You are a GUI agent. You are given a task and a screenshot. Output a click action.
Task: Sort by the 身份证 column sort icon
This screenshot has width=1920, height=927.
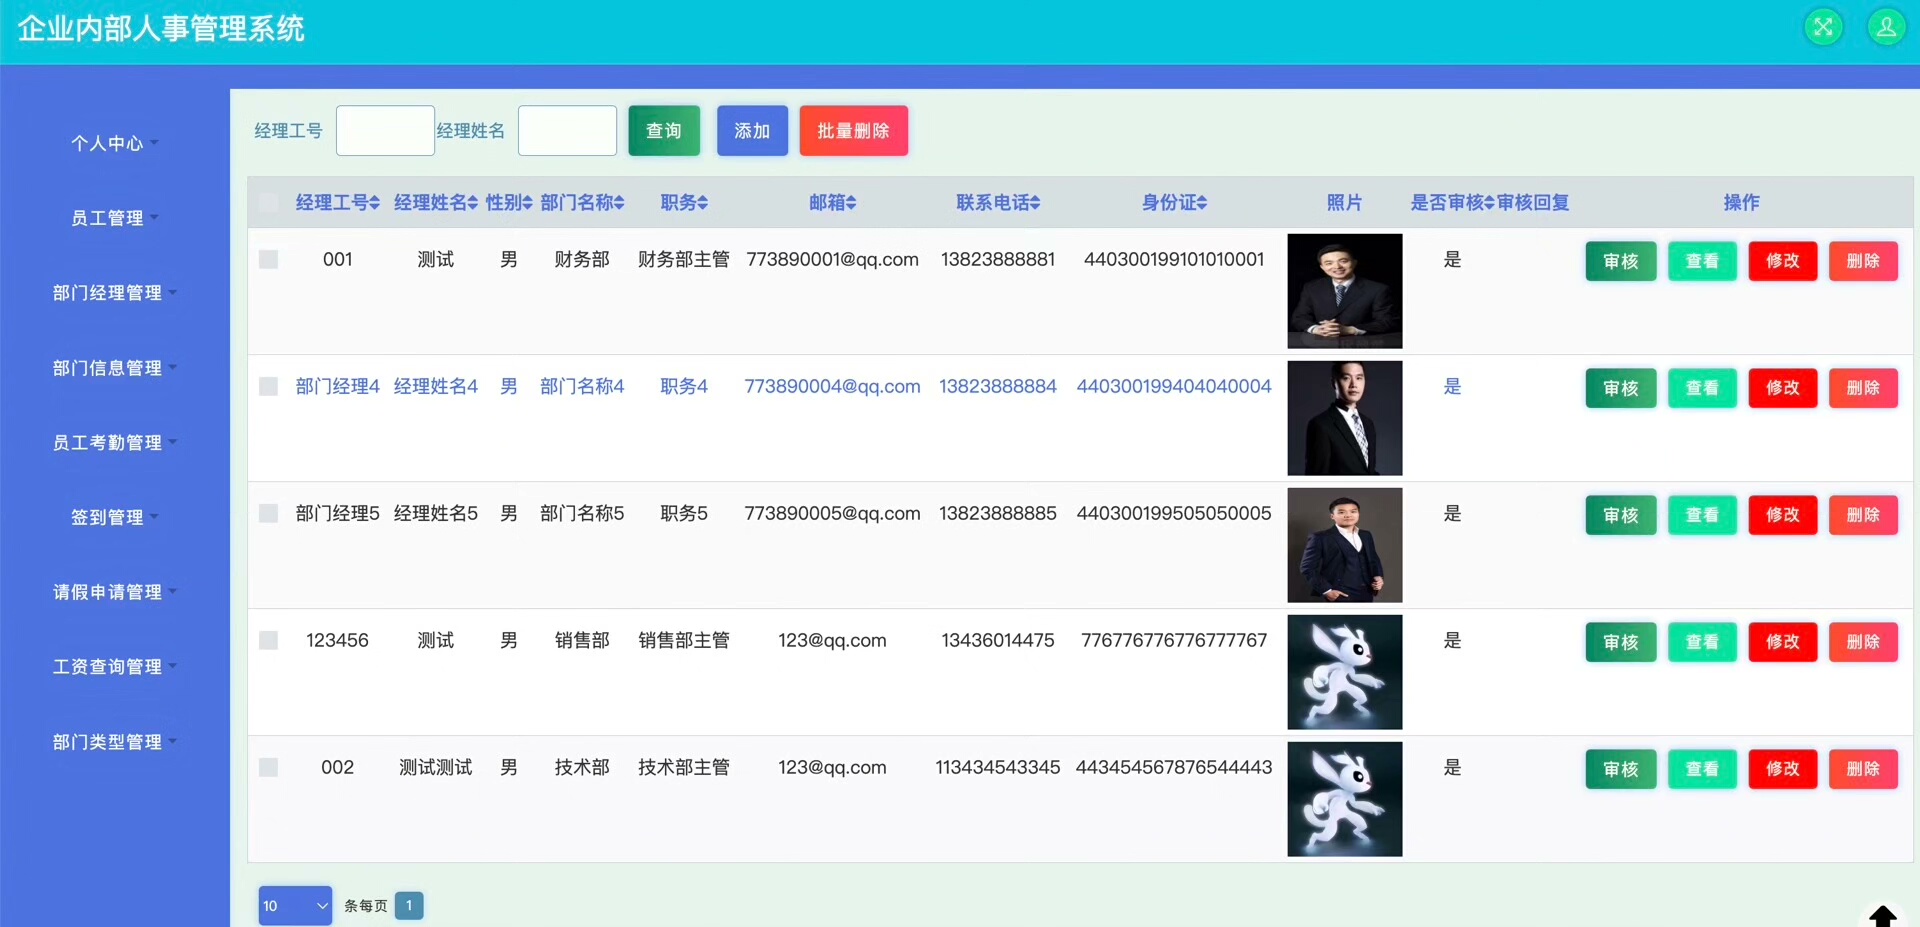pos(1202,203)
